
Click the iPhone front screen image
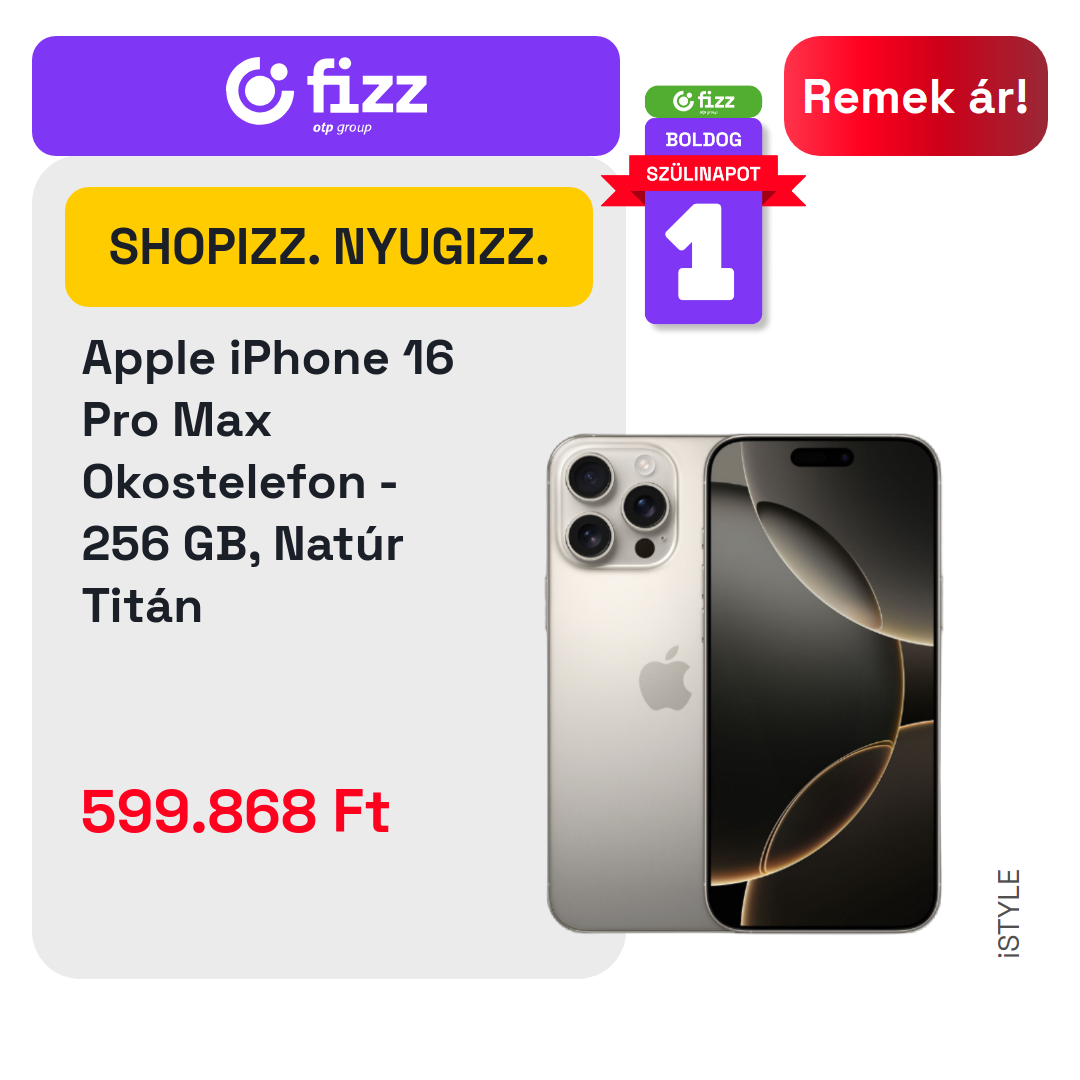coord(822,683)
